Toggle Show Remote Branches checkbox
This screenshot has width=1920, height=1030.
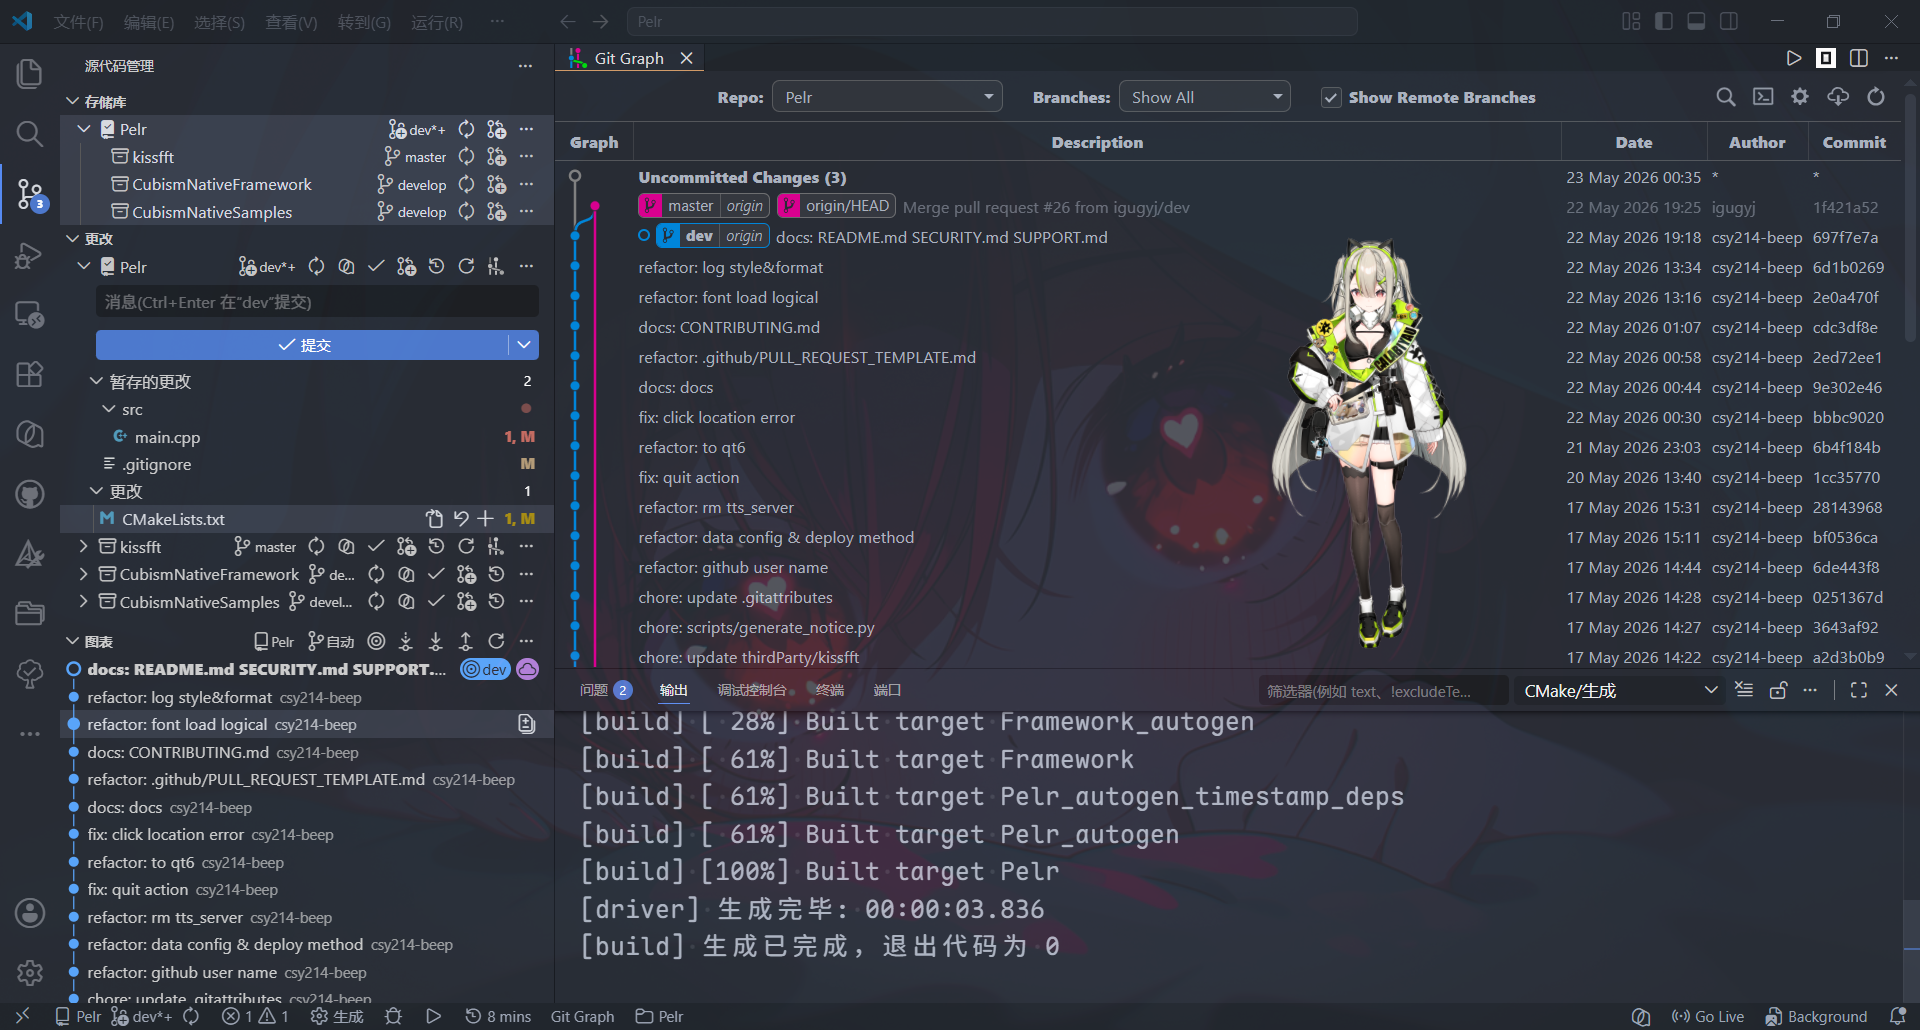coord(1331,97)
